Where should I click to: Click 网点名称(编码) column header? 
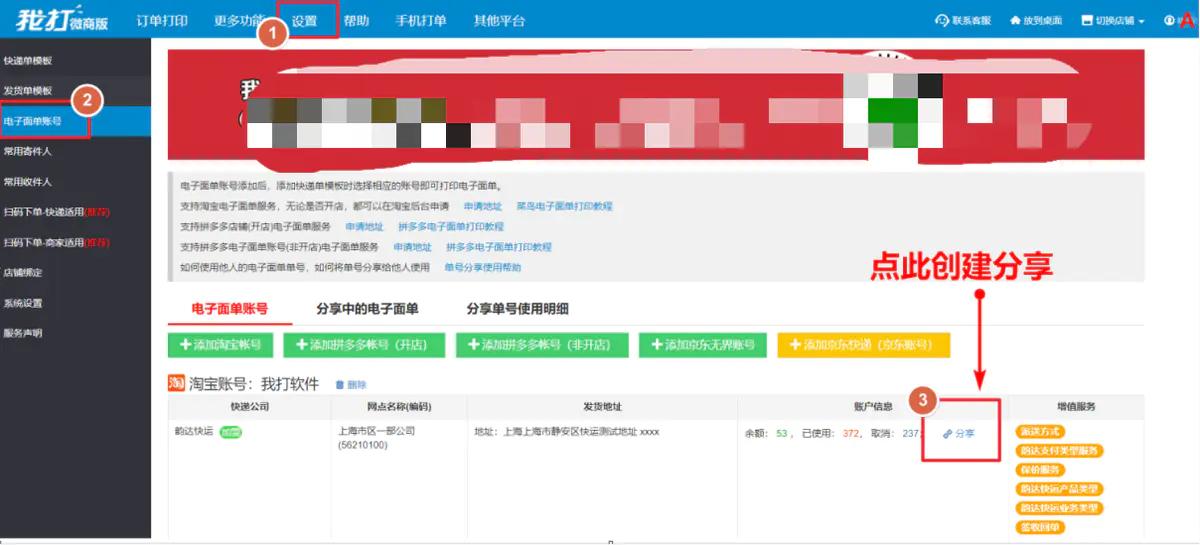tap(399, 407)
